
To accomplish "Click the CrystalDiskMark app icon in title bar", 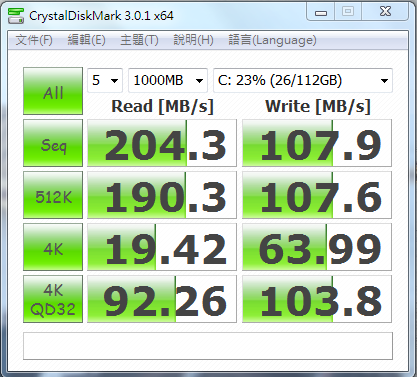I will pos(16,16).
